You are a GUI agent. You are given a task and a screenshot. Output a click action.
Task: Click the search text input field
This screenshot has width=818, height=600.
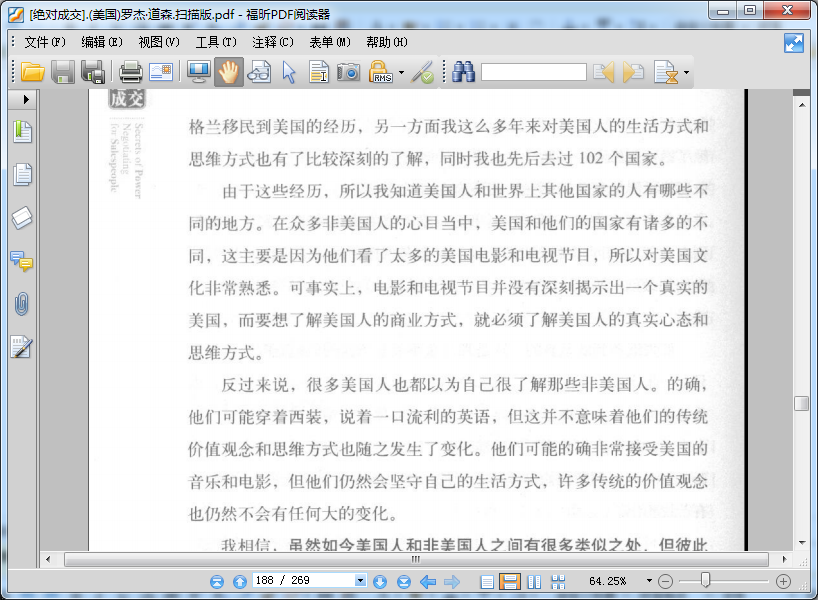(x=534, y=73)
